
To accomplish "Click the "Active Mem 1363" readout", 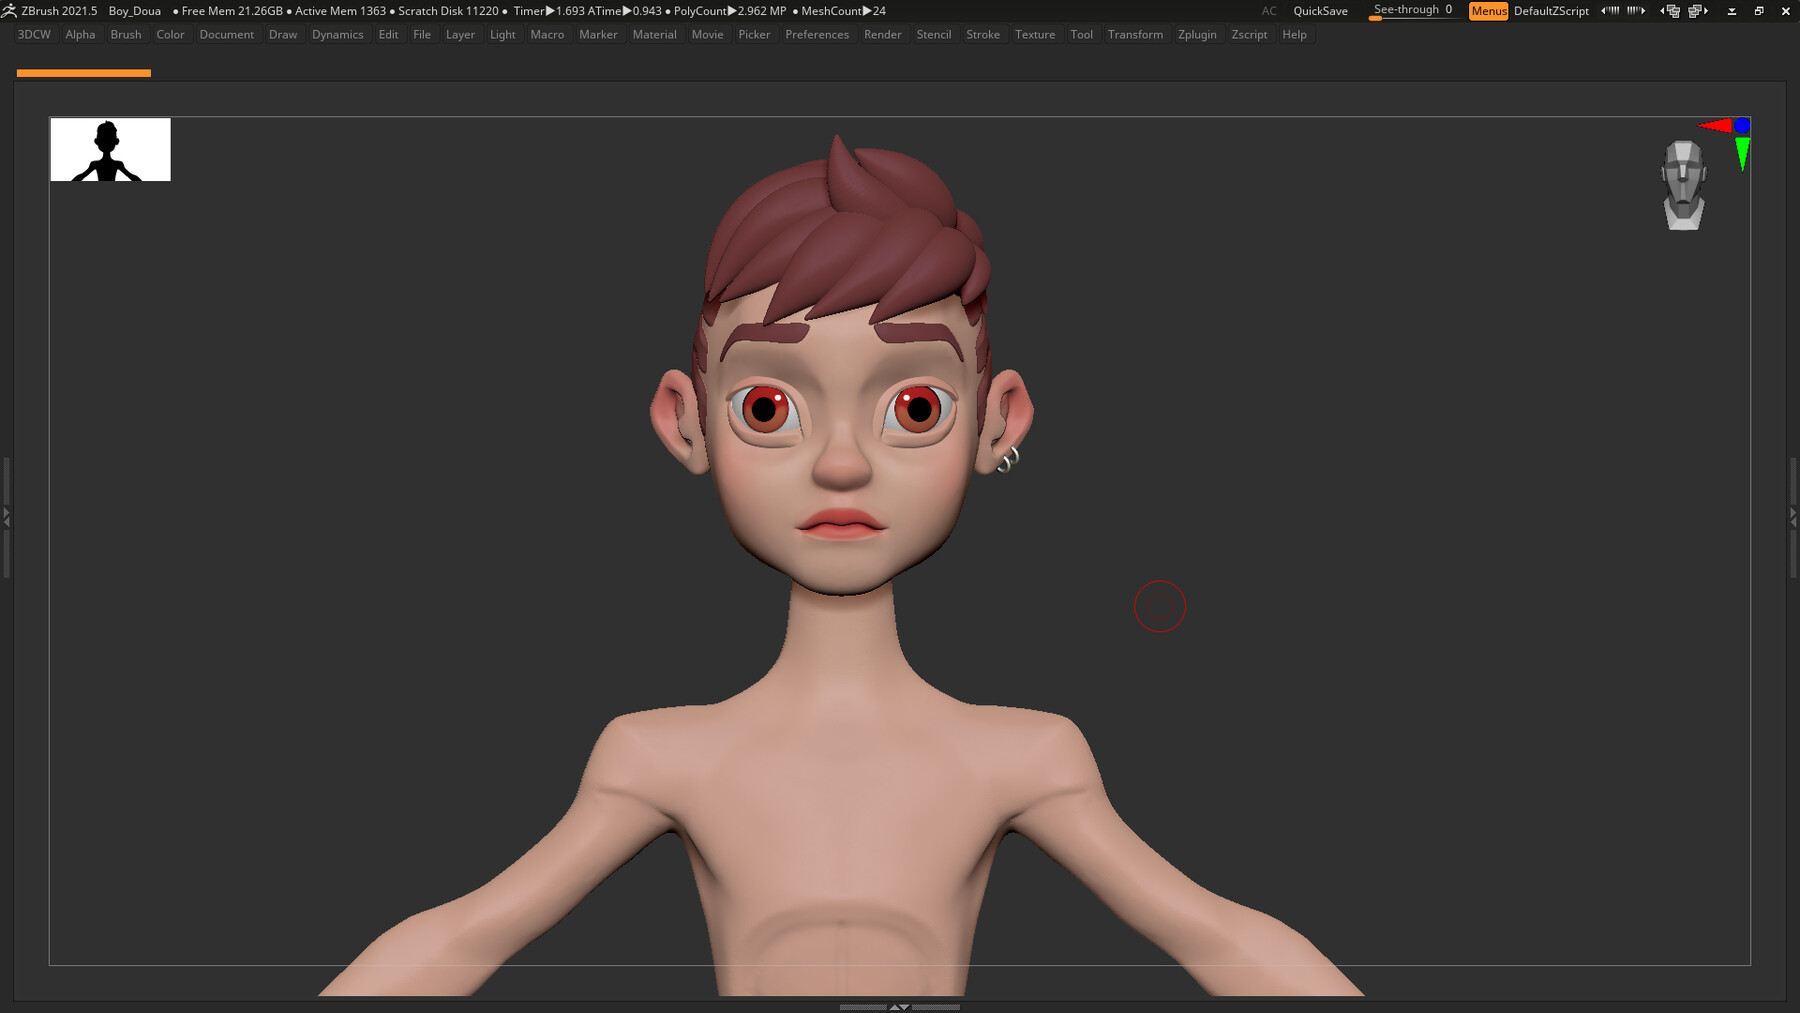I will click(340, 11).
